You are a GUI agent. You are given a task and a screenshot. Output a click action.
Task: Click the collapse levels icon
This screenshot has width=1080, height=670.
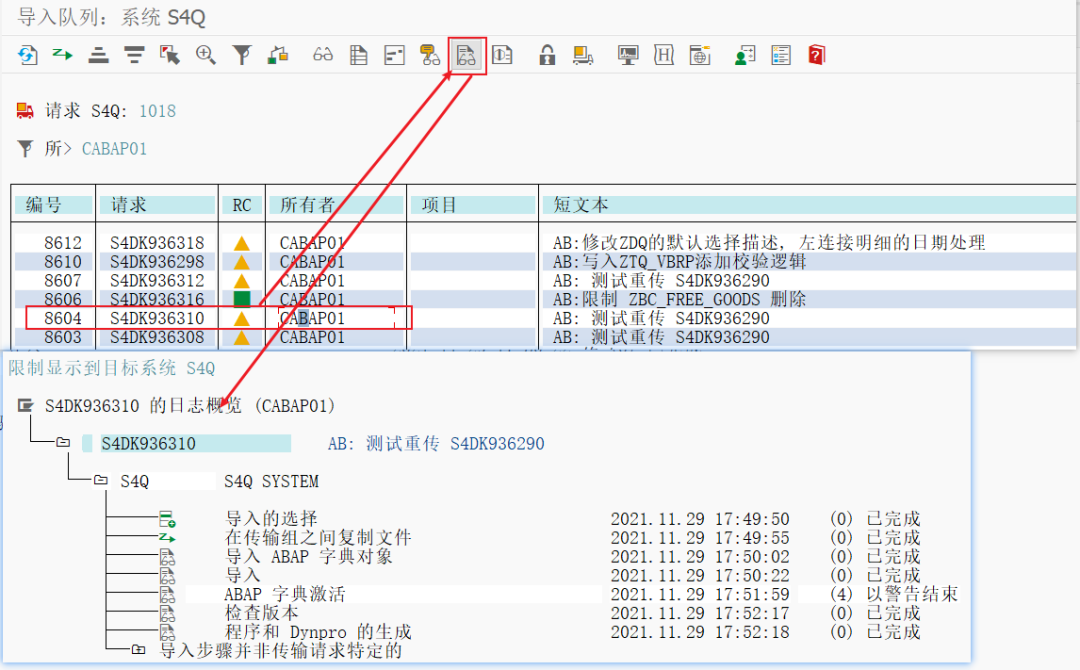tap(98, 55)
